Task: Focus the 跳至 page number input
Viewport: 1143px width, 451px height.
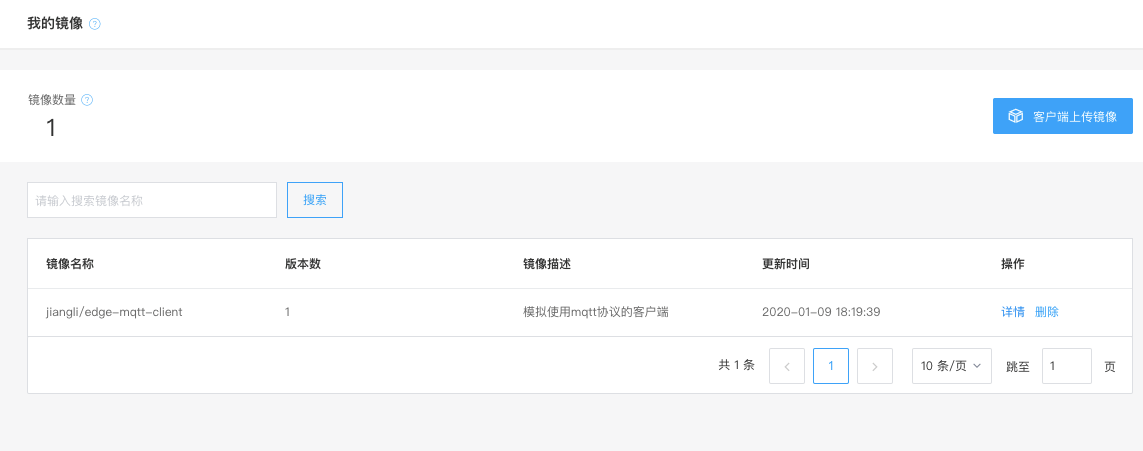Action: click(1066, 366)
